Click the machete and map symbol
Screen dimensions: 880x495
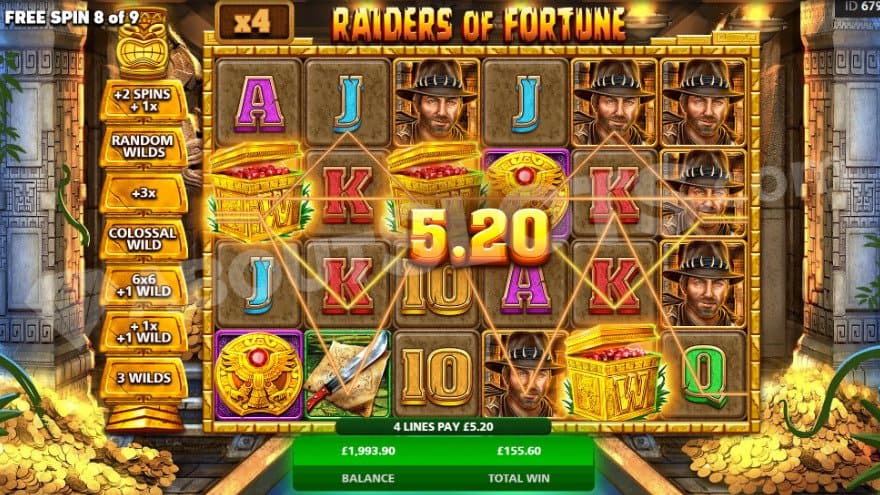pyautogui.click(x=347, y=375)
